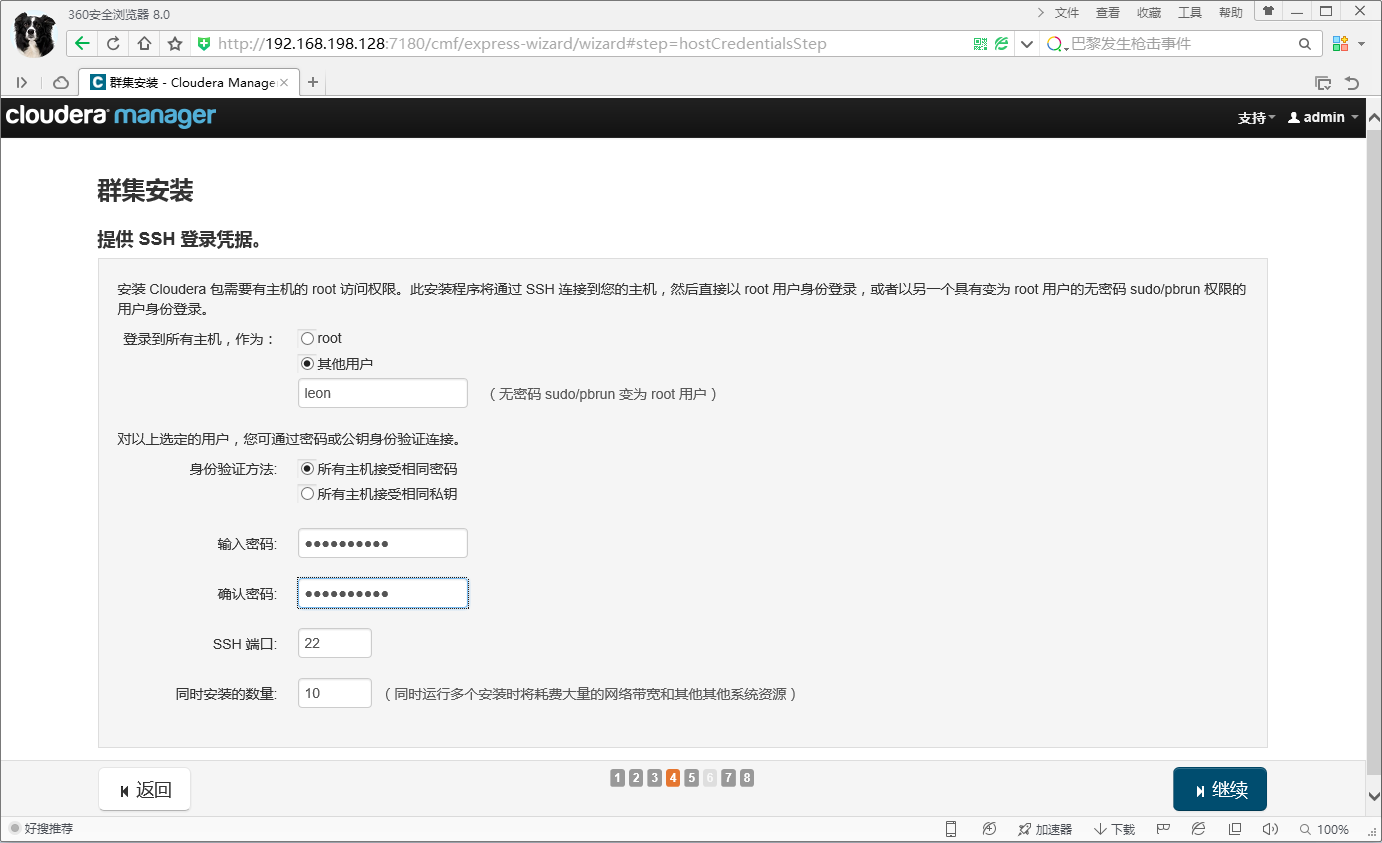Go to wizard step 1
The image size is (1382, 843).
pyautogui.click(x=617, y=778)
